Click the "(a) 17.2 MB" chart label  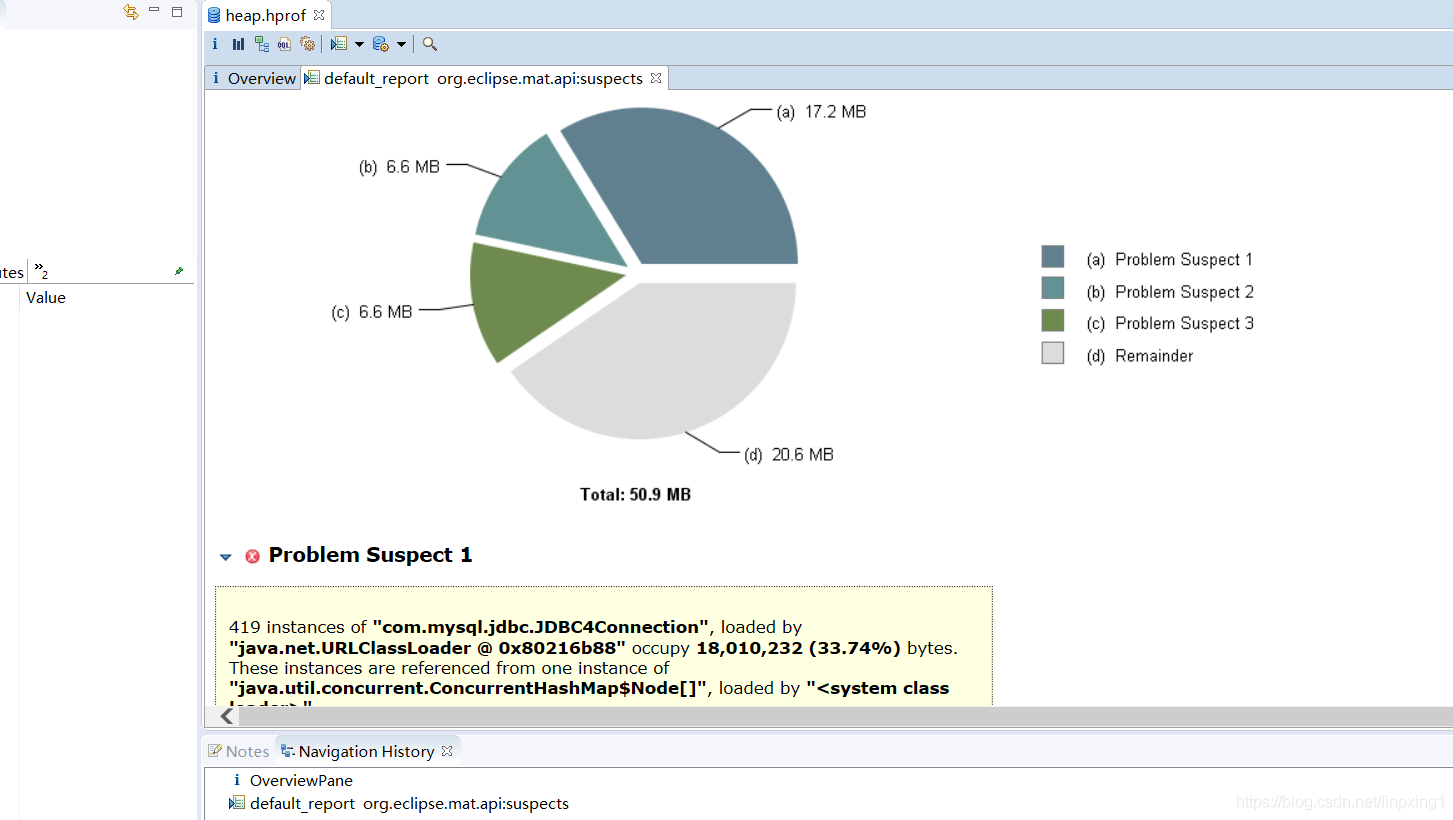[x=821, y=112]
